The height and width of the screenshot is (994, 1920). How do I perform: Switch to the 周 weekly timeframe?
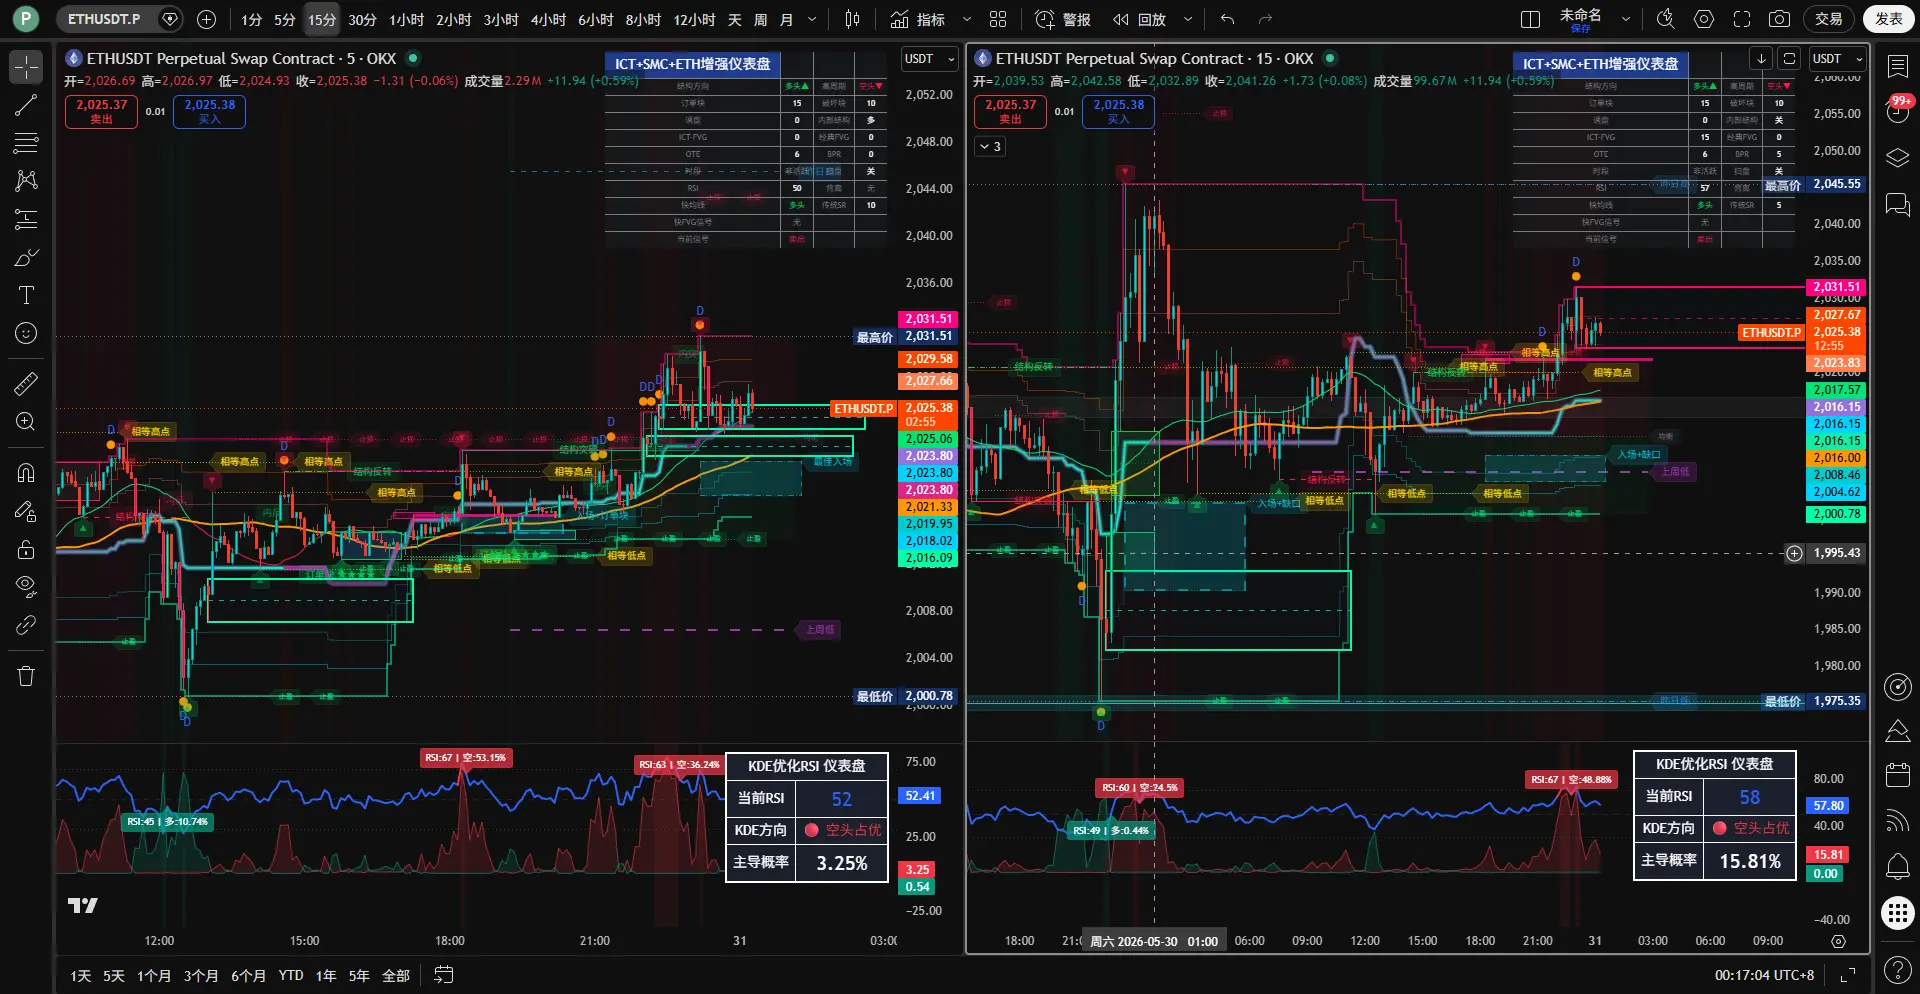(x=761, y=19)
